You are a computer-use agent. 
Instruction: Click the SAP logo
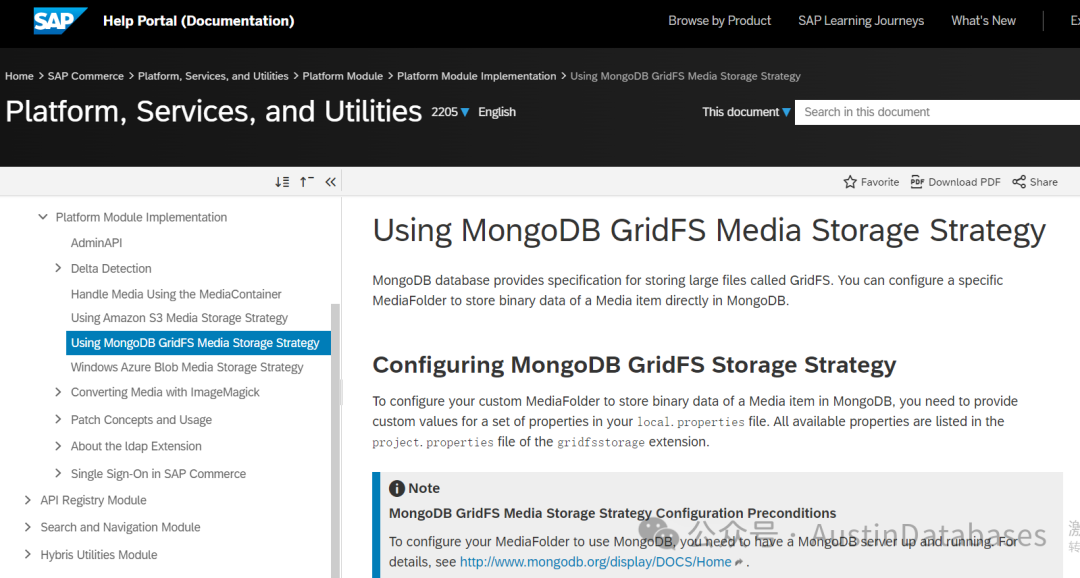tap(60, 21)
